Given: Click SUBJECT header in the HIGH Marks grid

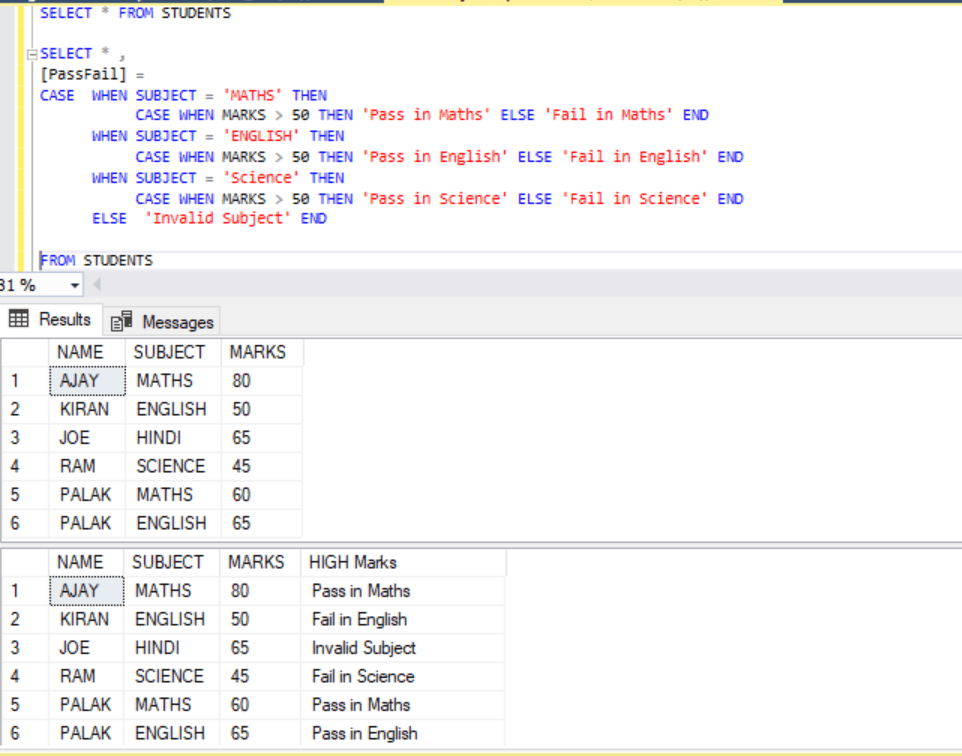Looking at the screenshot, I should tap(172, 563).
